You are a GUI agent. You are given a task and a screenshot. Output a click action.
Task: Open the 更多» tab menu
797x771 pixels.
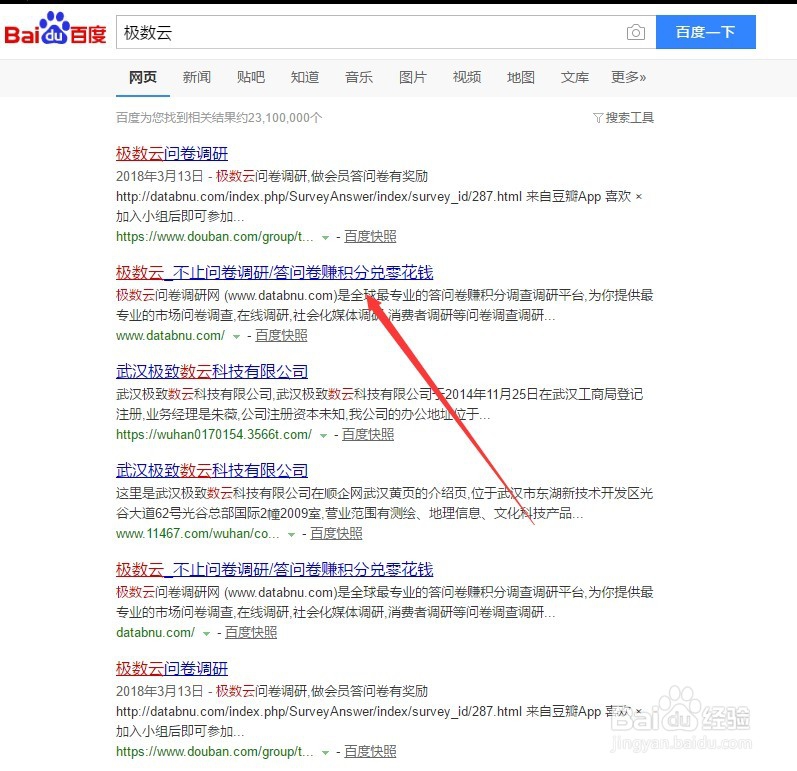(628, 77)
